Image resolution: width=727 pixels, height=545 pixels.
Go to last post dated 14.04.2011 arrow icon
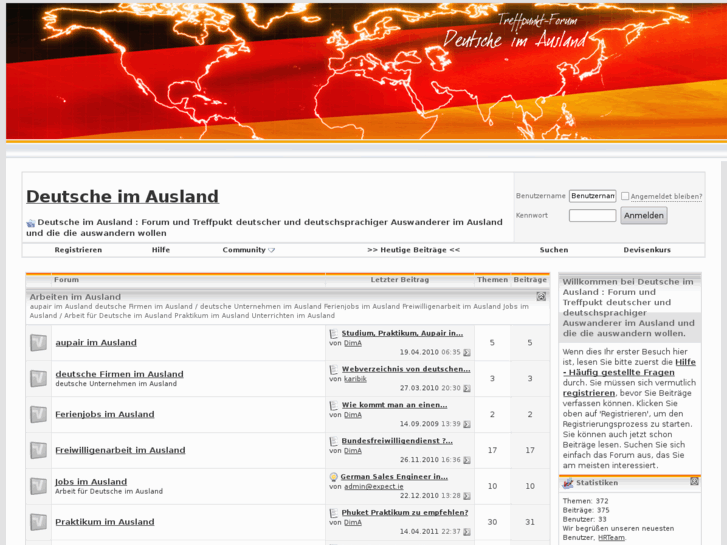coord(466,532)
